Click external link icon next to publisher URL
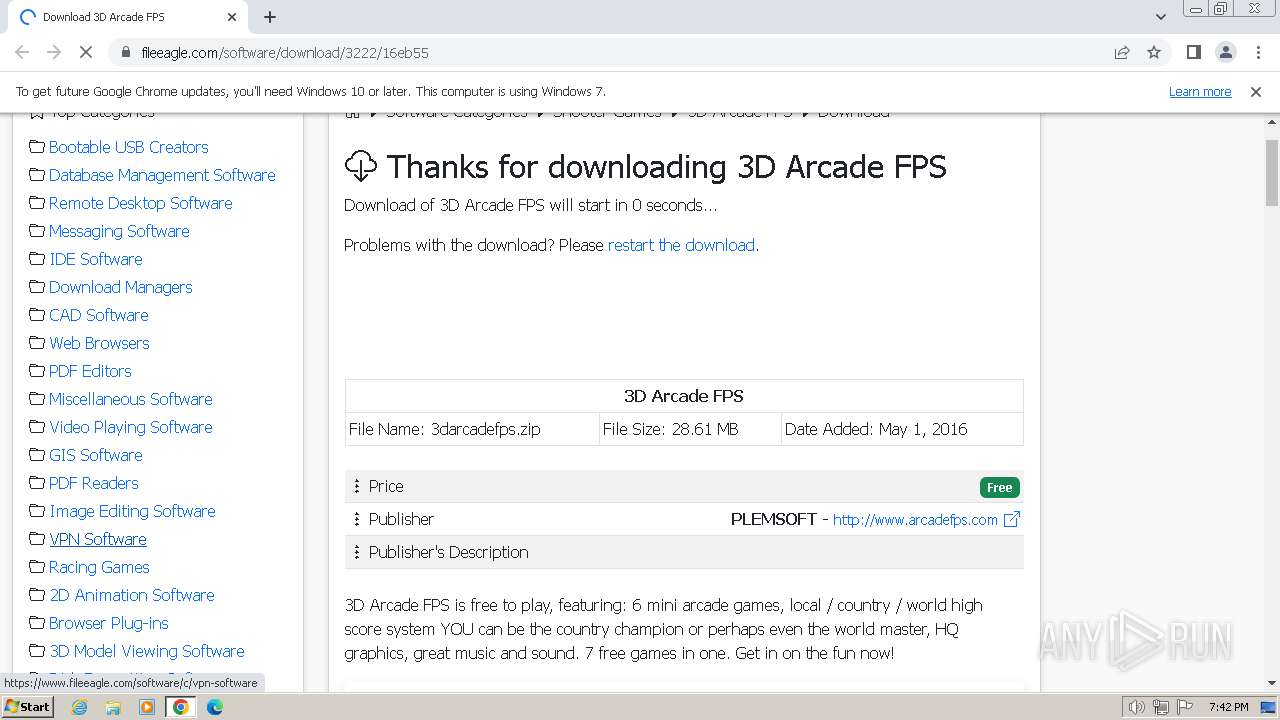This screenshot has width=1280, height=720. pyautogui.click(x=1012, y=519)
